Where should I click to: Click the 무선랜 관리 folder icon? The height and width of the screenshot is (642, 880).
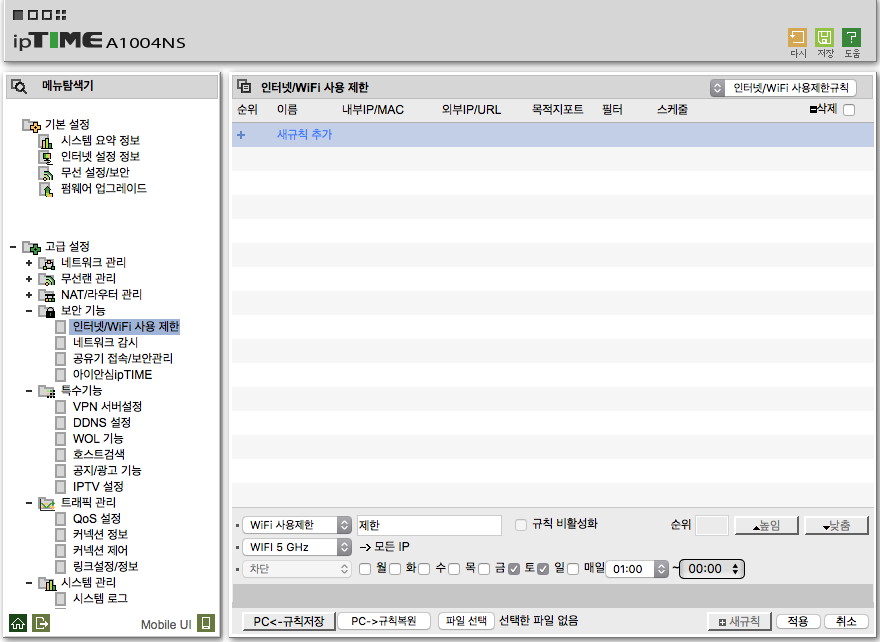pos(47,279)
